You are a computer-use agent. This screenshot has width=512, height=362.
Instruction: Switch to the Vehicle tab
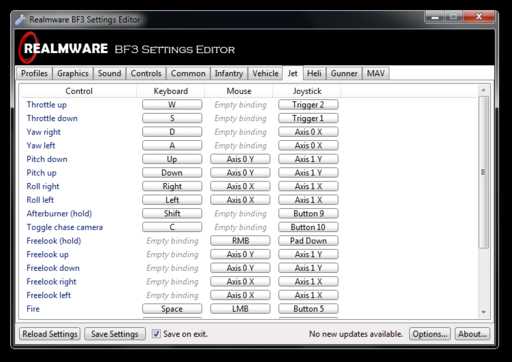(x=265, y=73)
